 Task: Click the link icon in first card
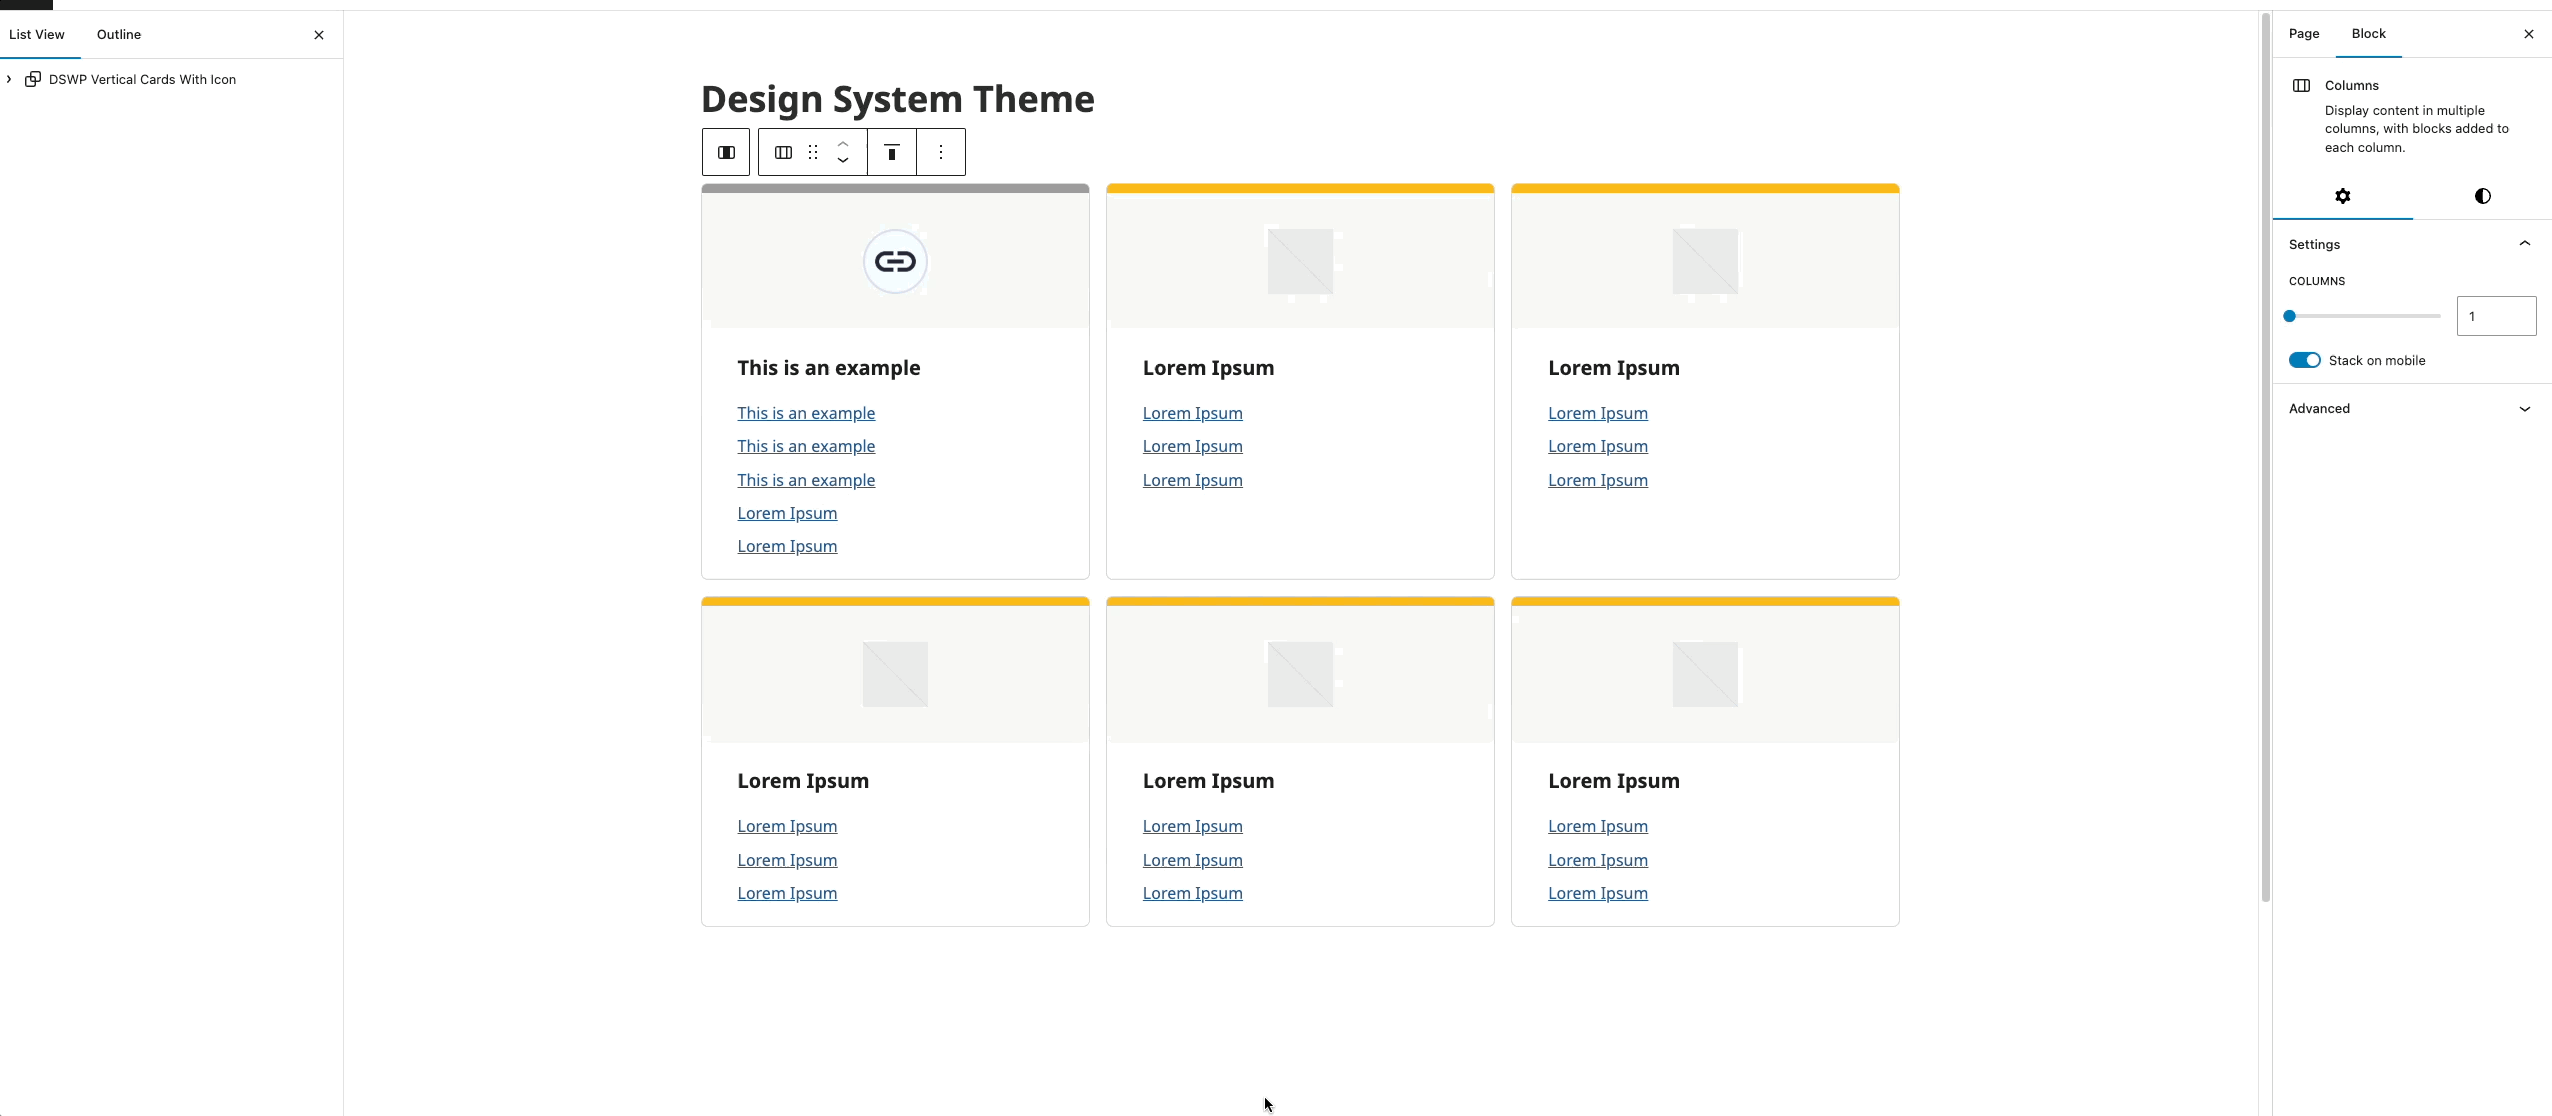pyautogui.click(x=895, y=262)
